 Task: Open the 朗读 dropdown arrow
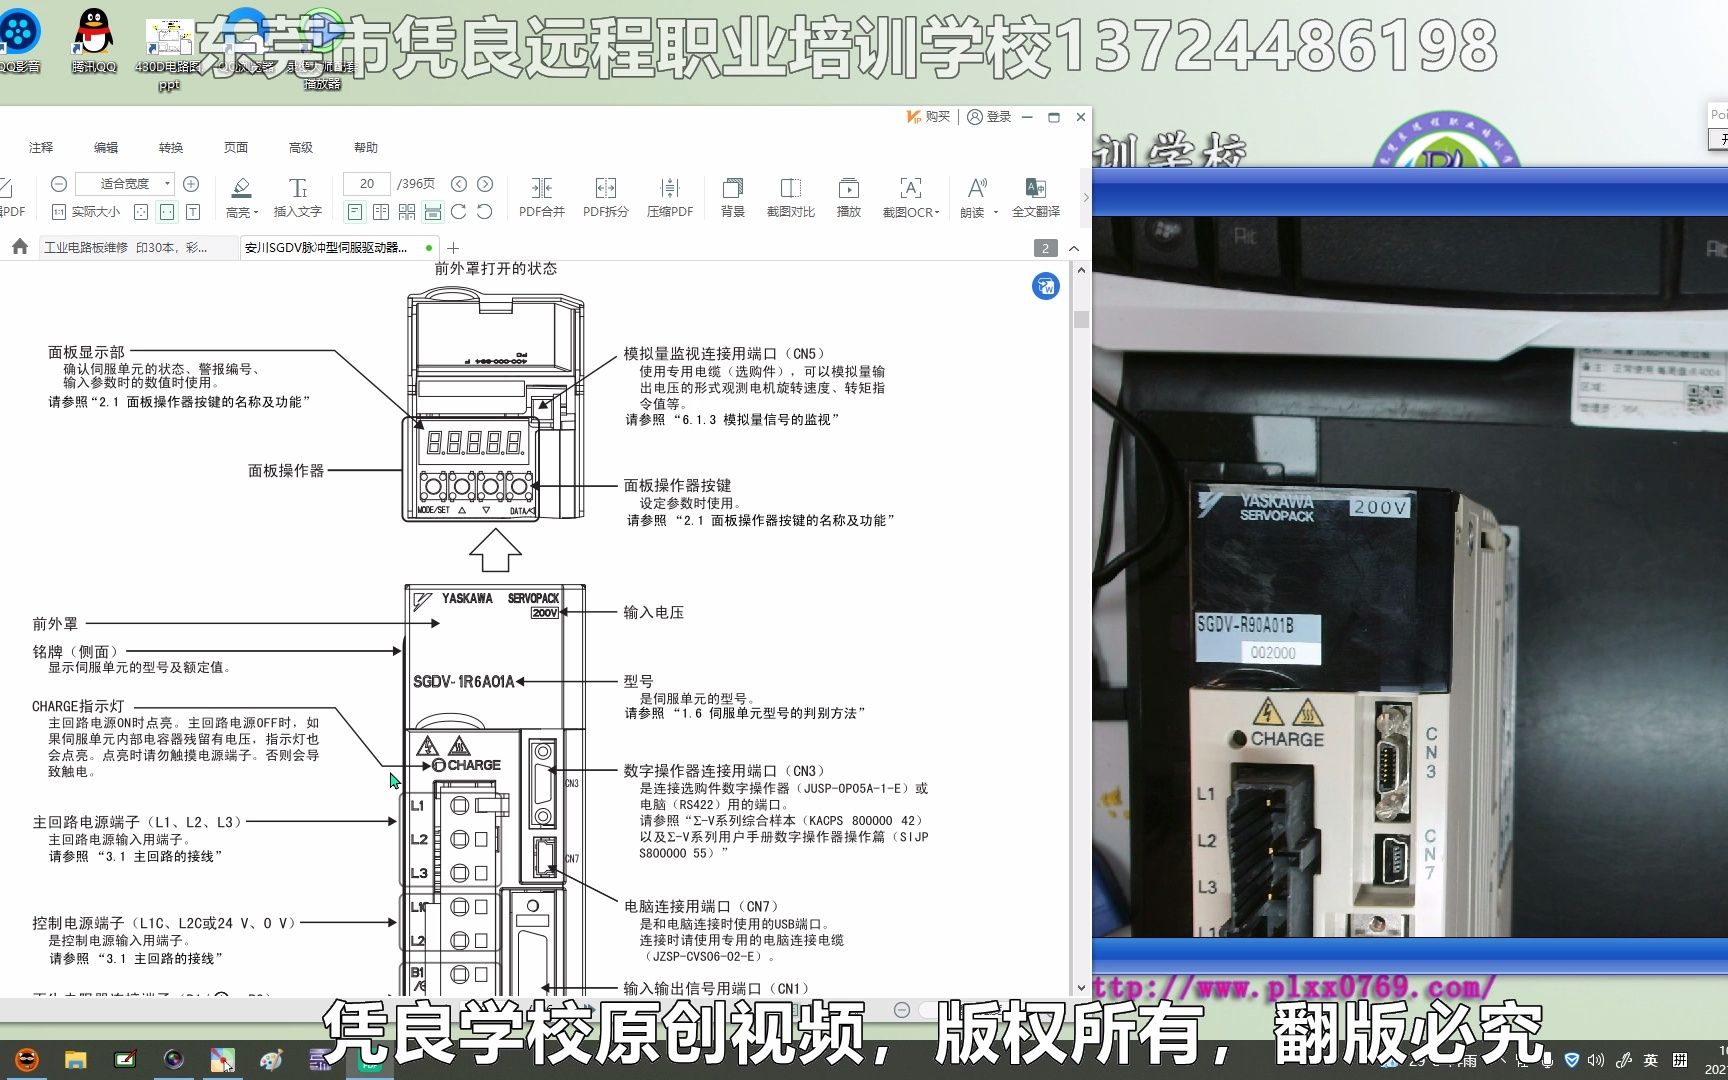click(x=996, y=213)
